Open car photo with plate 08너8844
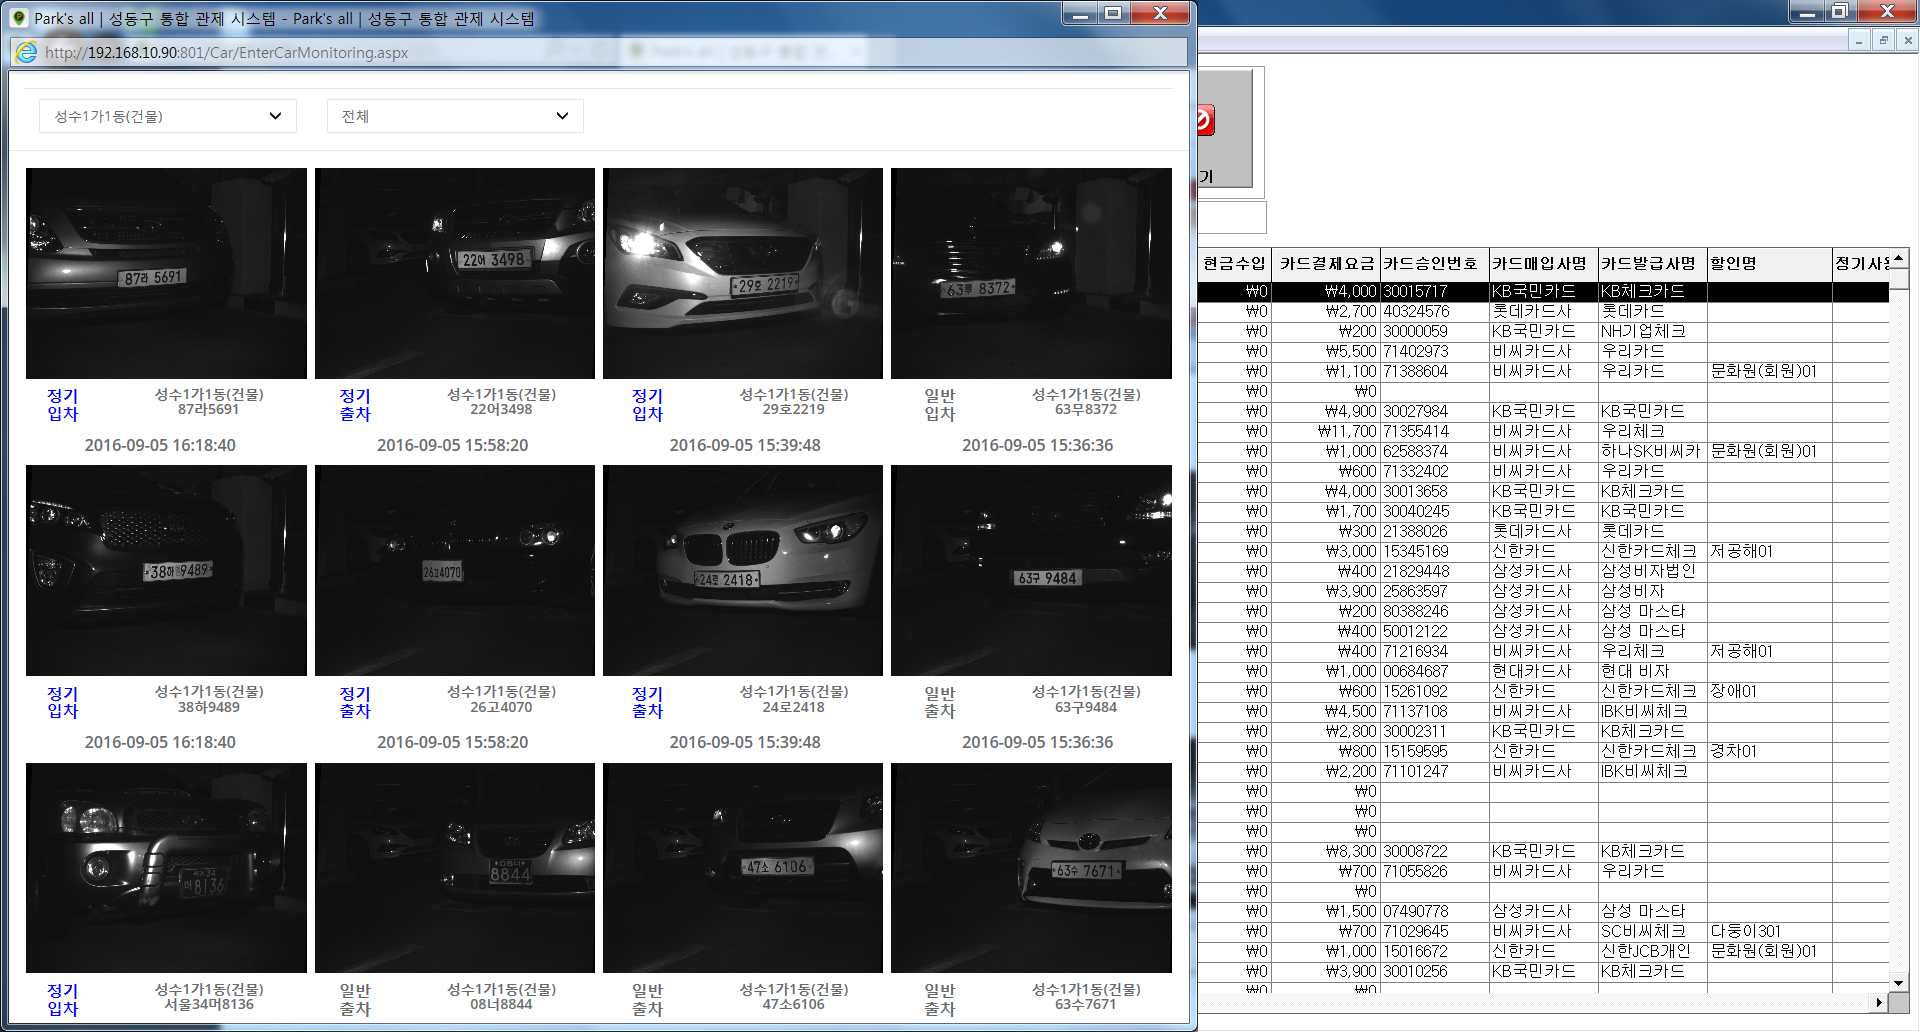 click(455, 868)
